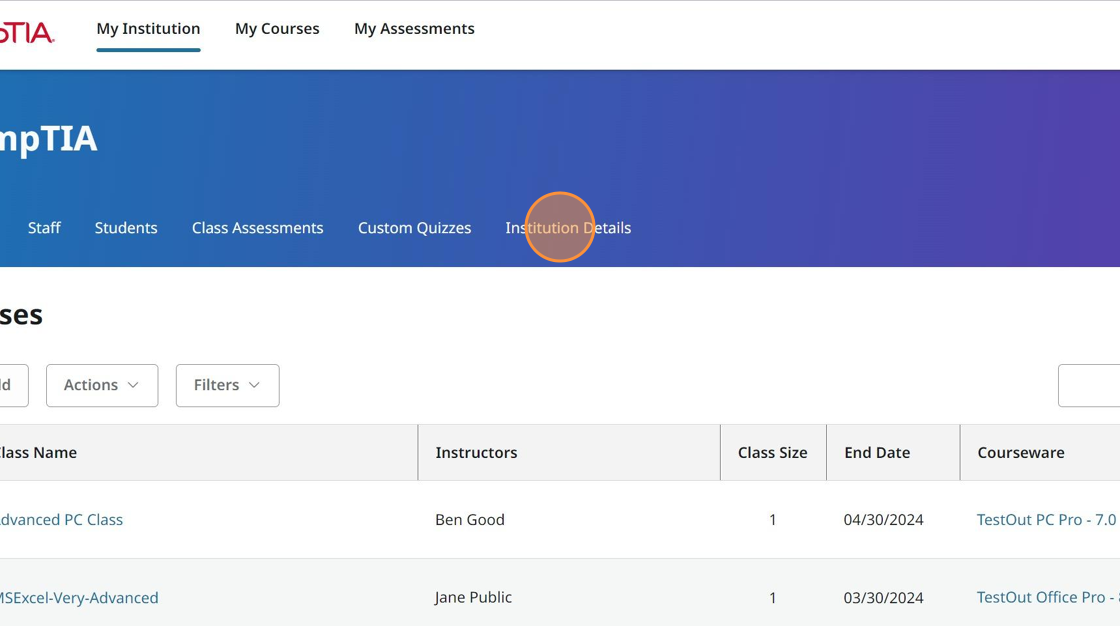Switch to the My Assessments tab
Screen dimensions: 1120x626
tap(414, 28)
